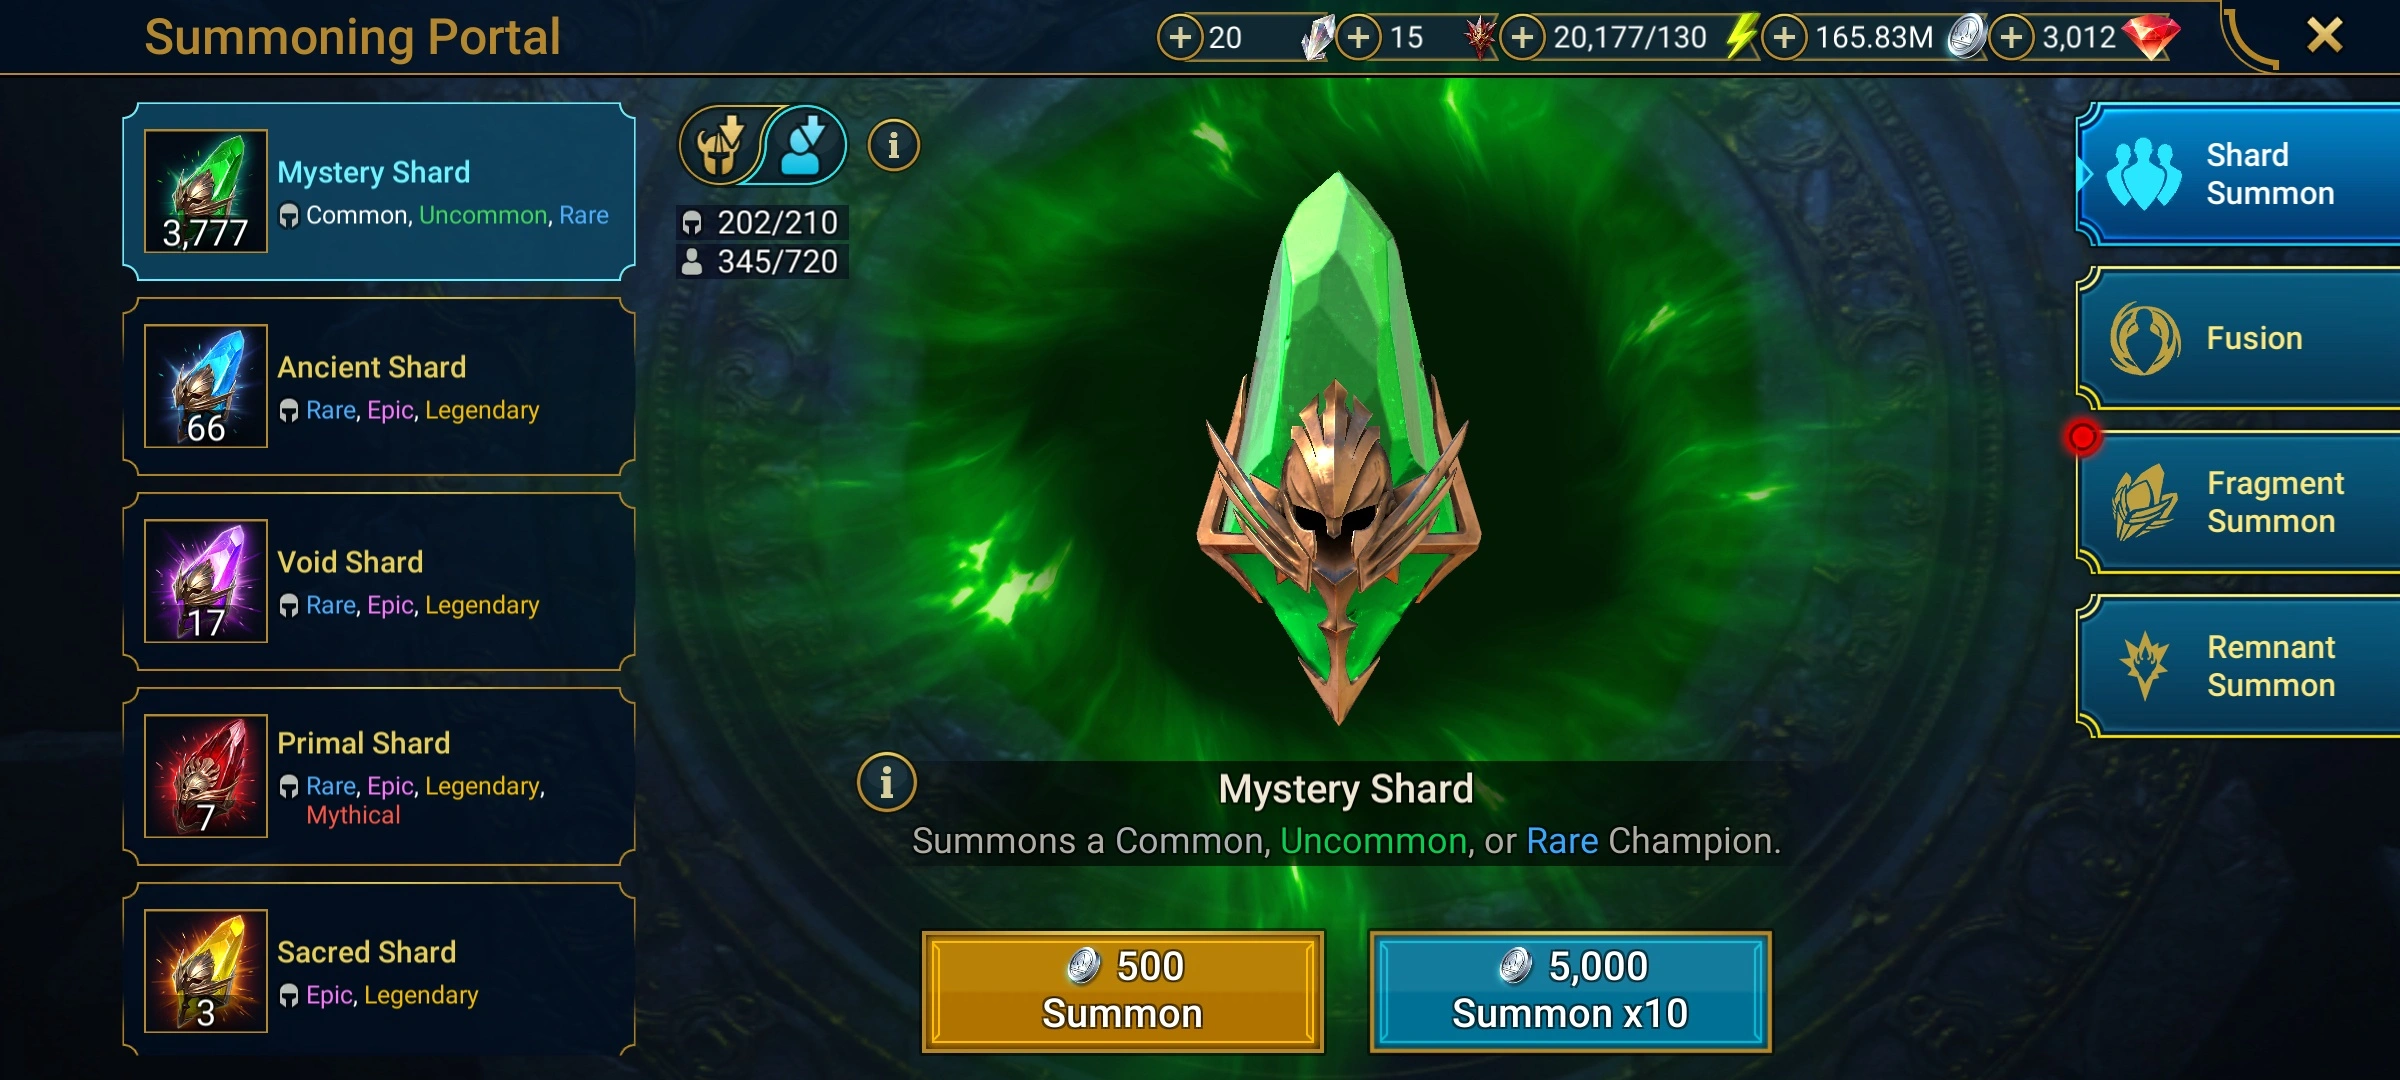The image size is (2400, 1080).
Task: Click the plus button next to 15
Action: point(1358,38)
